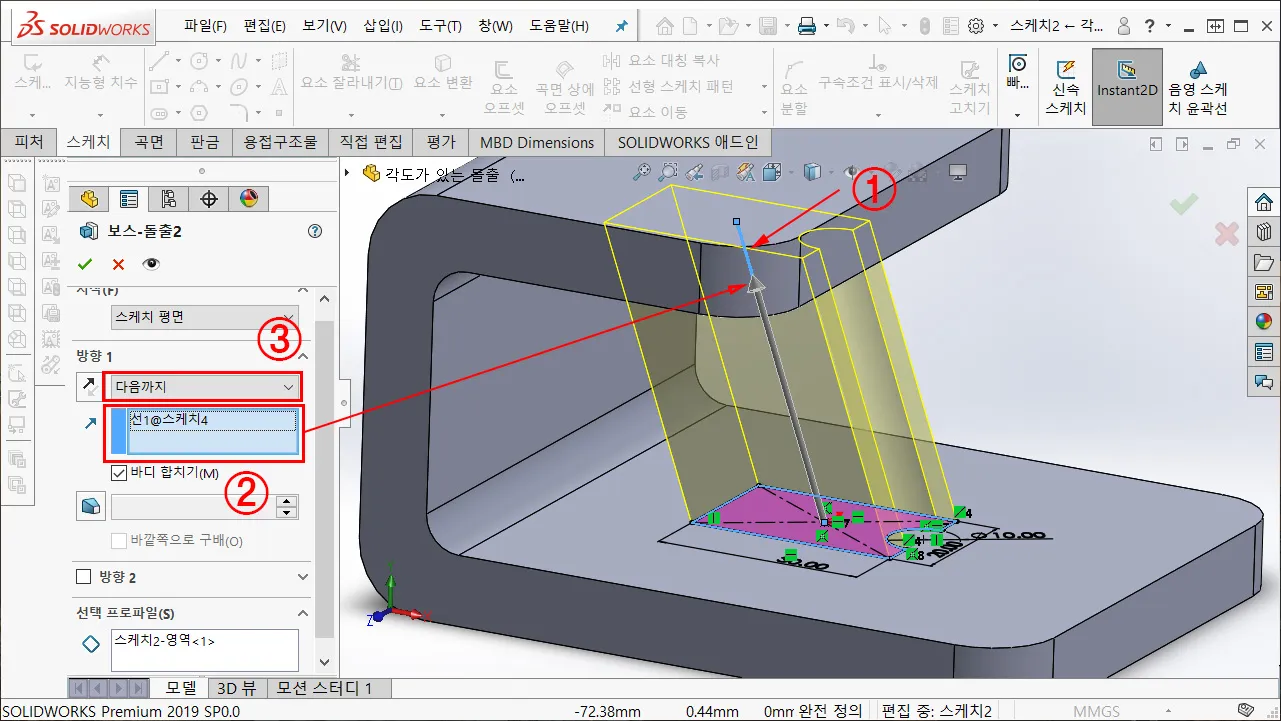Click the Help question mark icon
This screenshot has width=1281, height=721.
1151,26
